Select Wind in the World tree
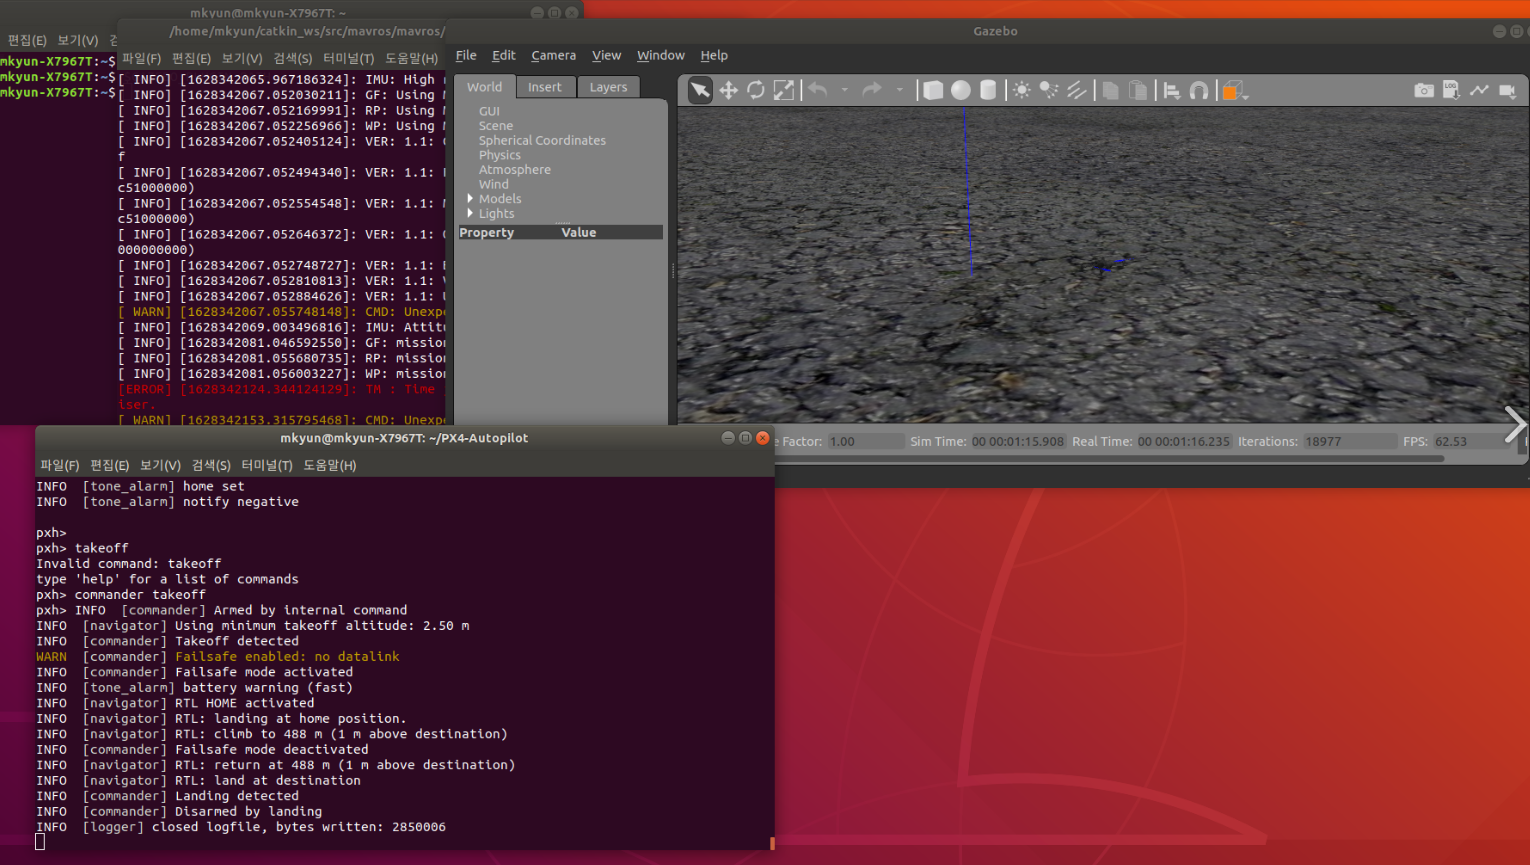 pos(494,184)
